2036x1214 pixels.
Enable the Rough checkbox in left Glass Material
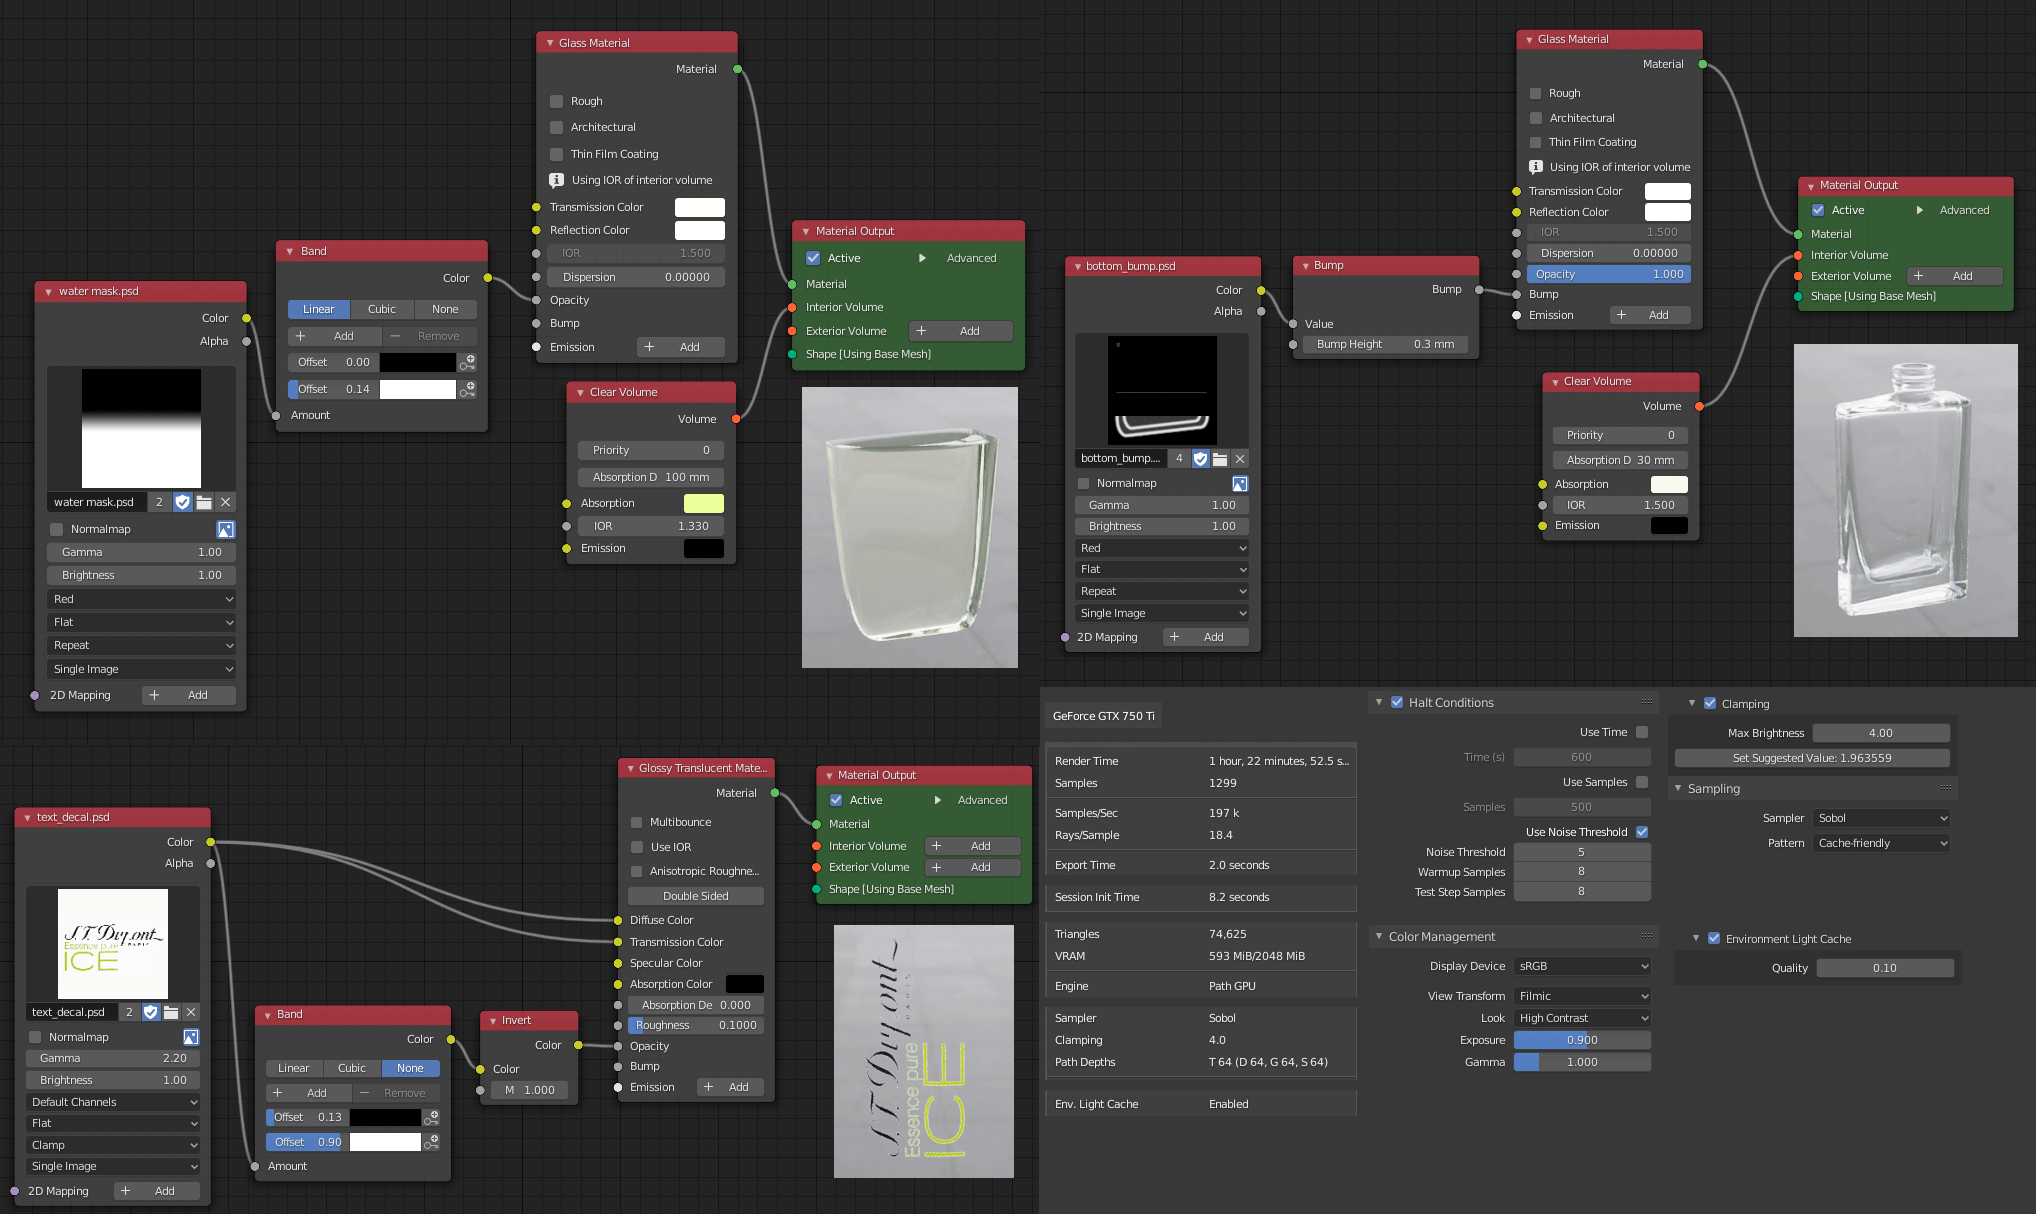click(557, 101)
